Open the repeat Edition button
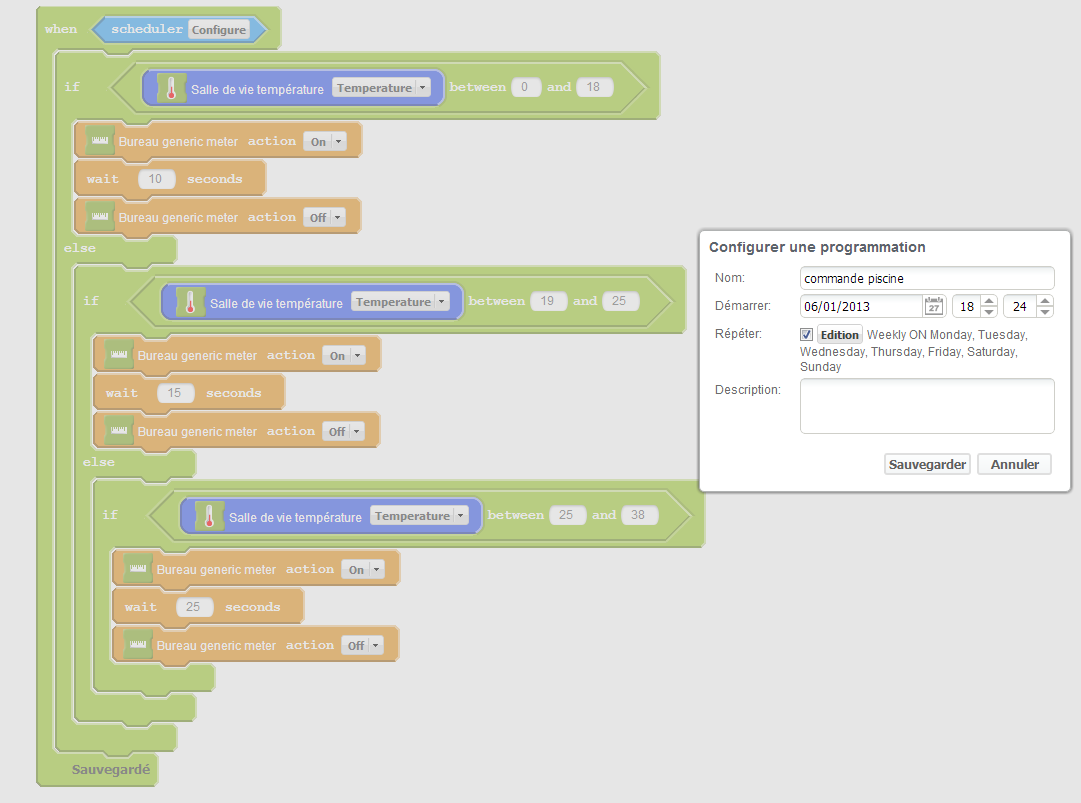The image size is (1081, 803). [839, 335]
